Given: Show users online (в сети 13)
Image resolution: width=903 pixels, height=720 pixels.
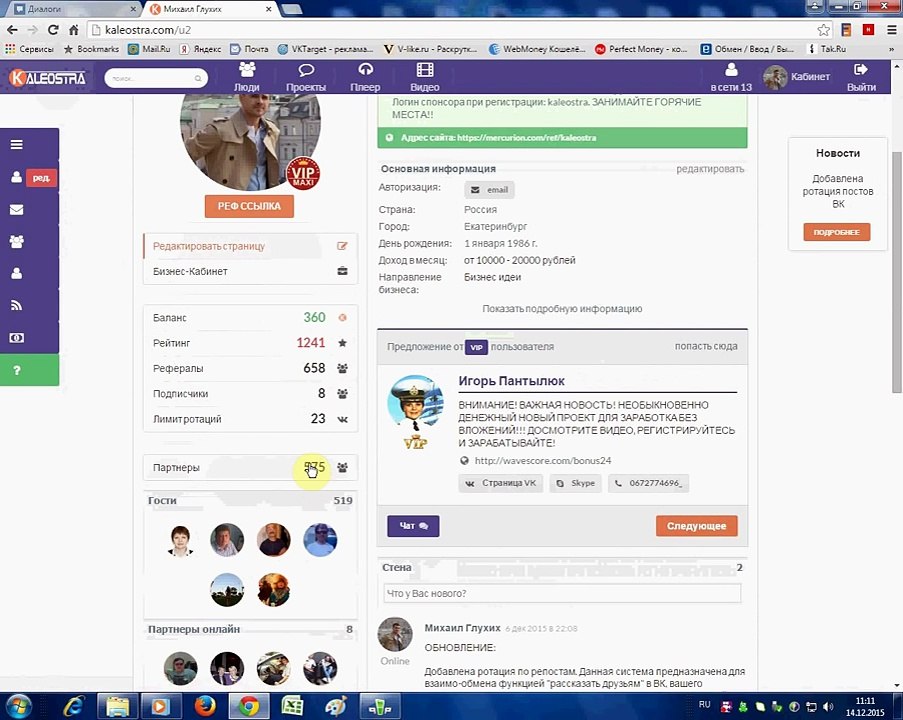Looking at the screenshot, I should (x=731, y=77).
